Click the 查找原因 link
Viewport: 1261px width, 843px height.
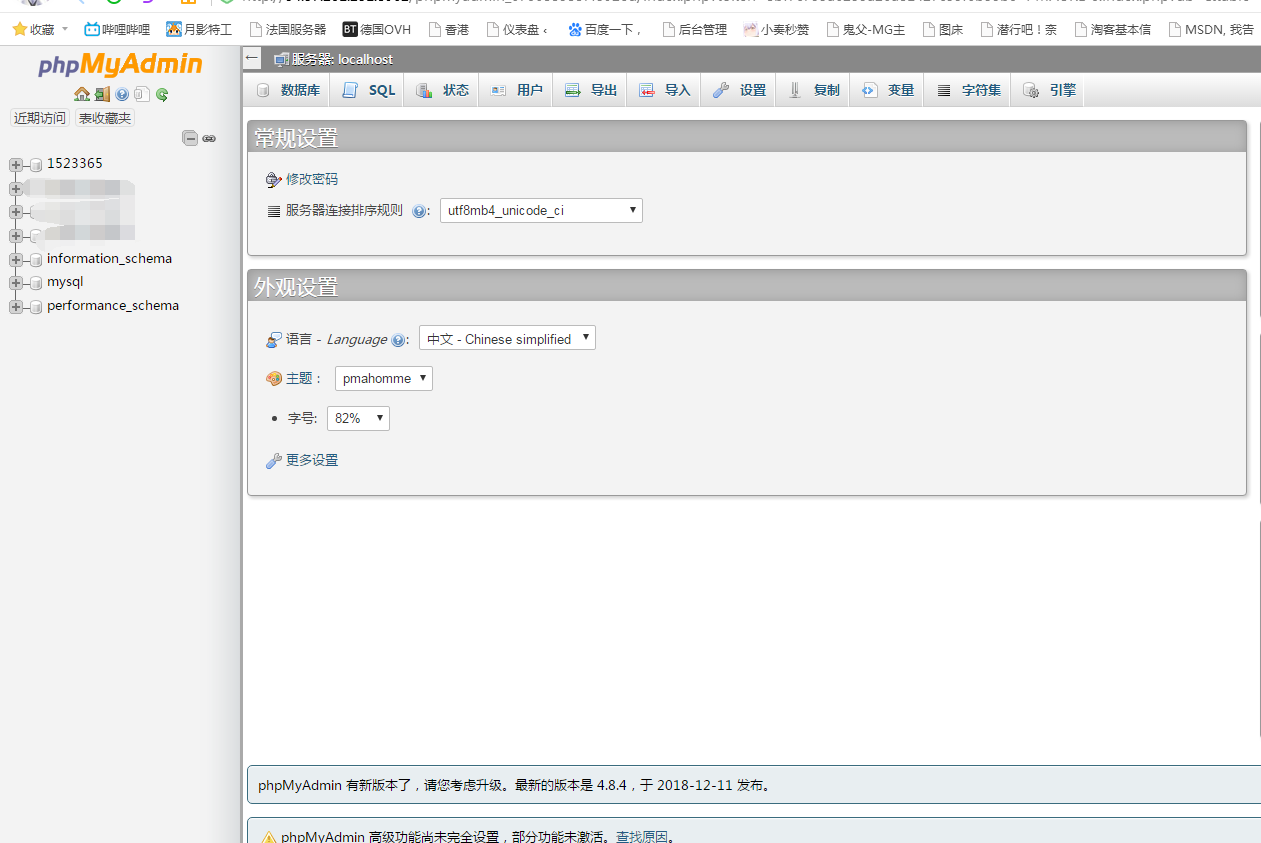(642, 837)
